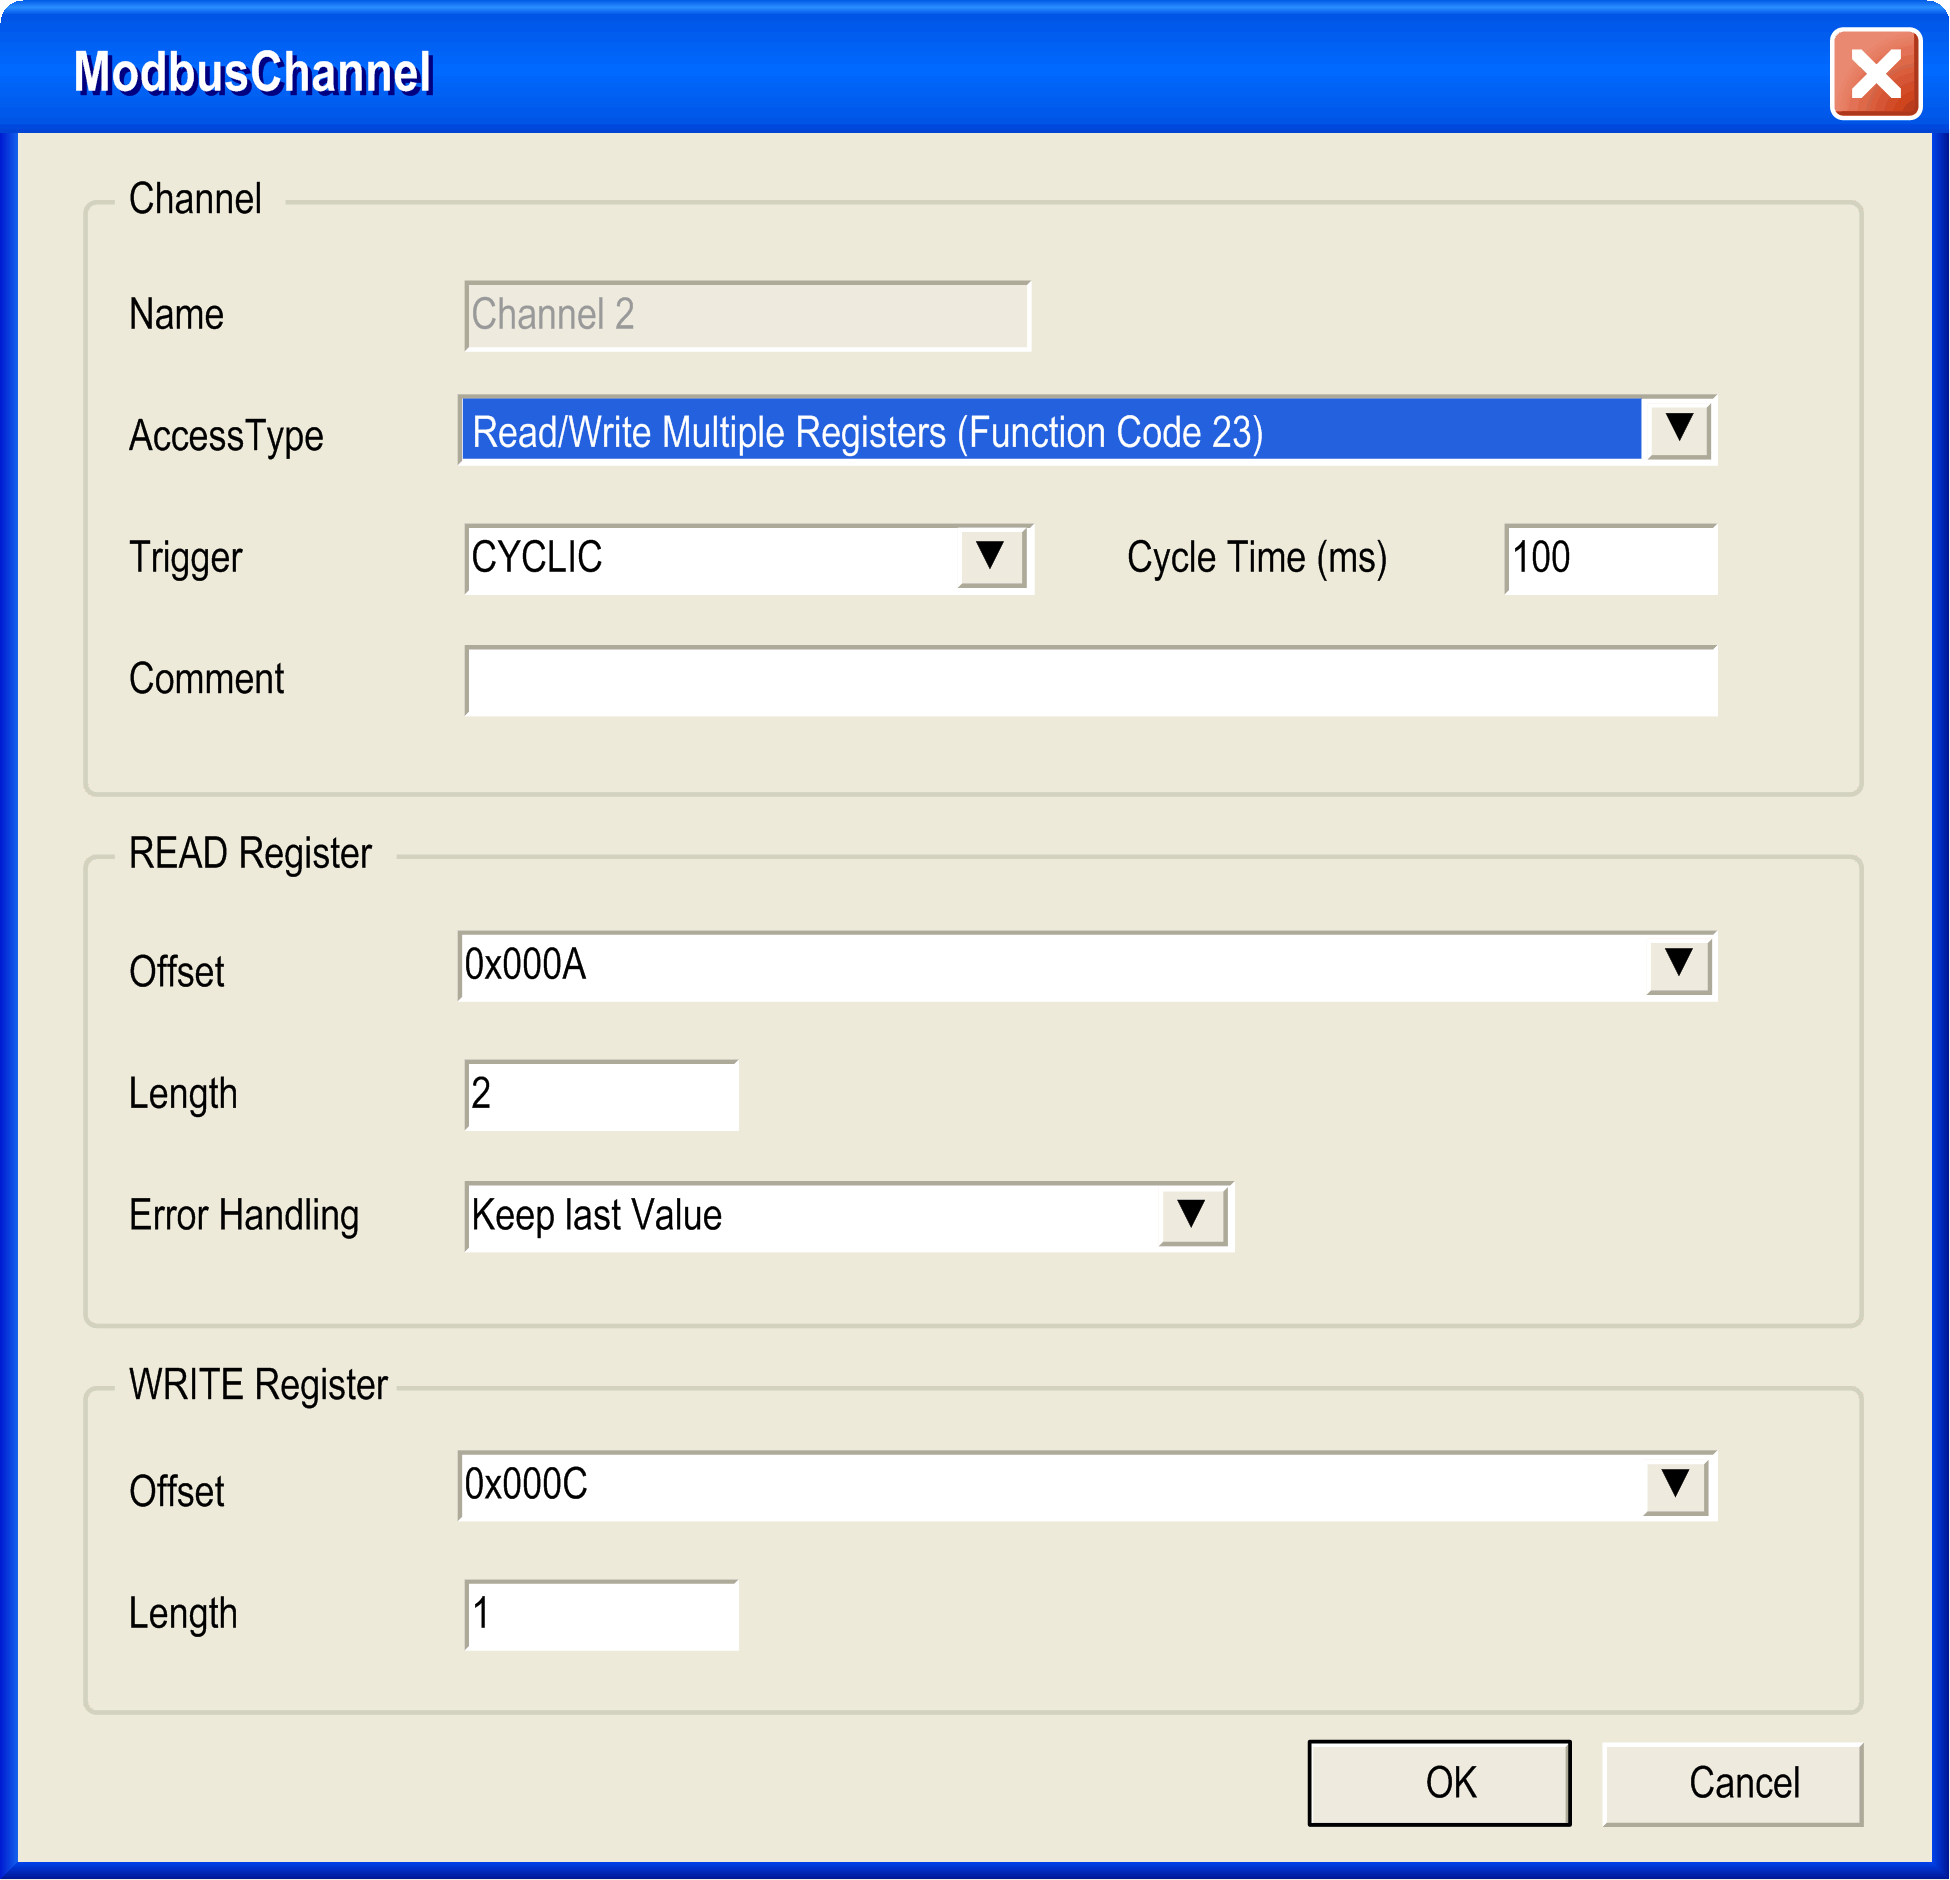
Task: Select the Read/Write Multiple Registers access type field
Action: tap(1050, 432)
